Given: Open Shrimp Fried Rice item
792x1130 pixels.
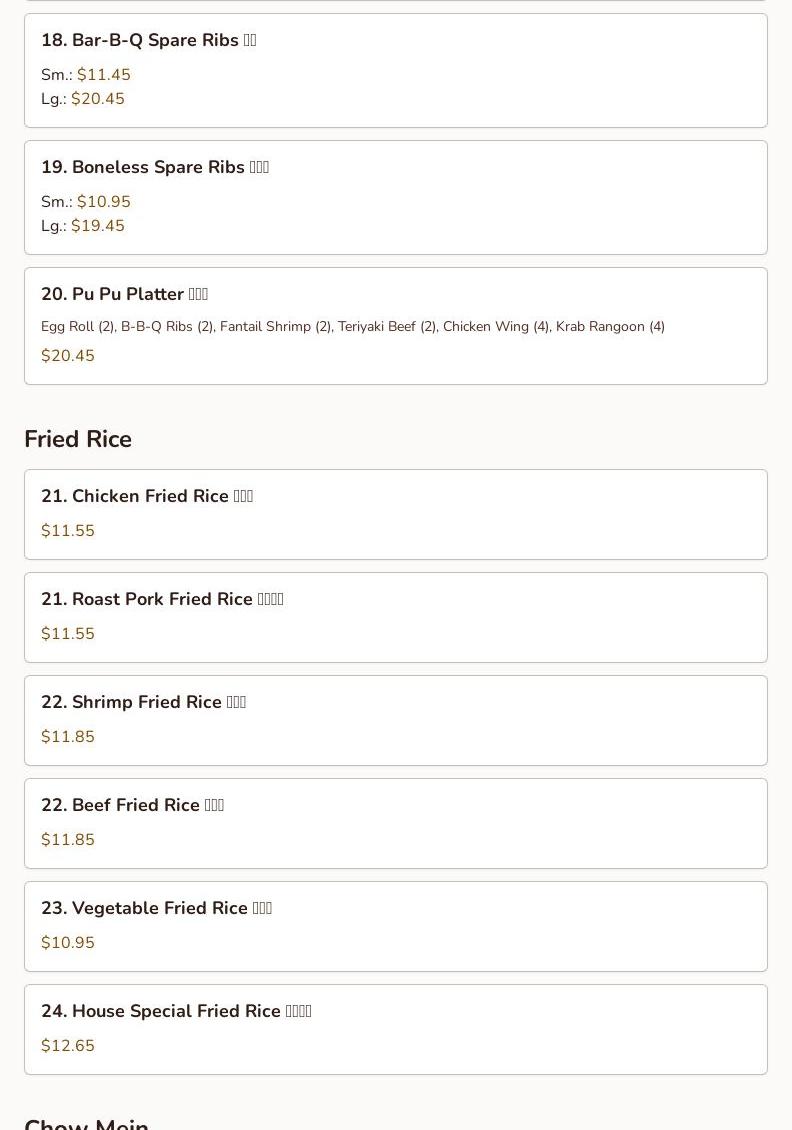Looking at the screenshot, I should coord(396,721).
